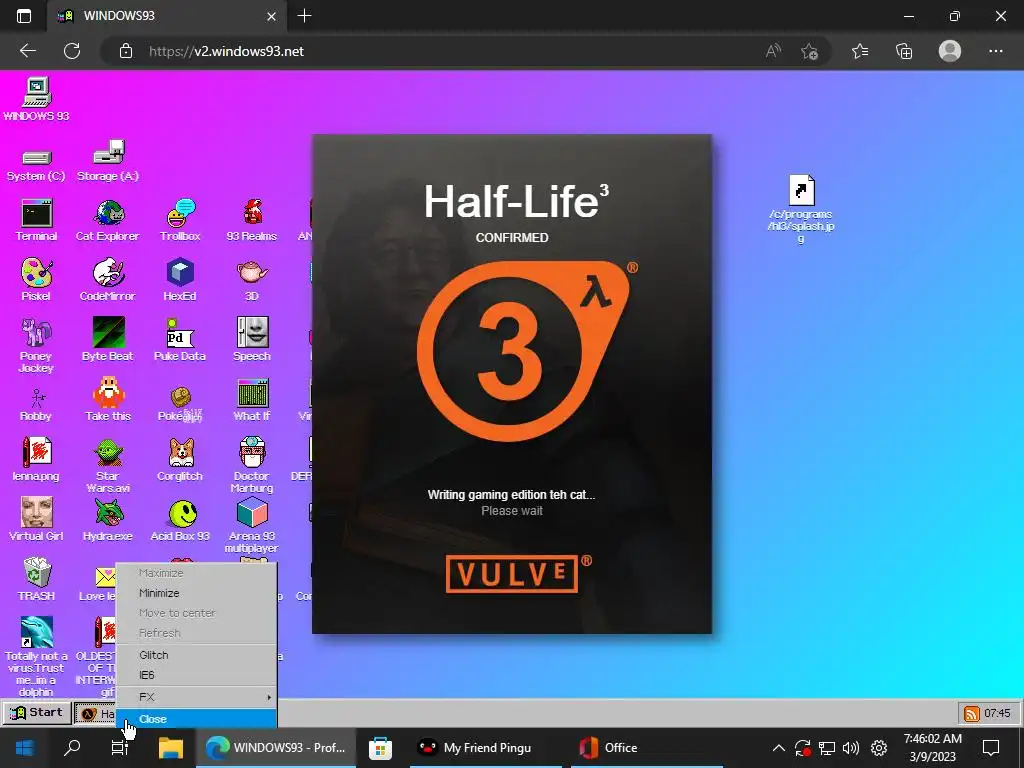
Task: Open the browser Collections icon
Action: pyautogui.click(x=904, y=51)
